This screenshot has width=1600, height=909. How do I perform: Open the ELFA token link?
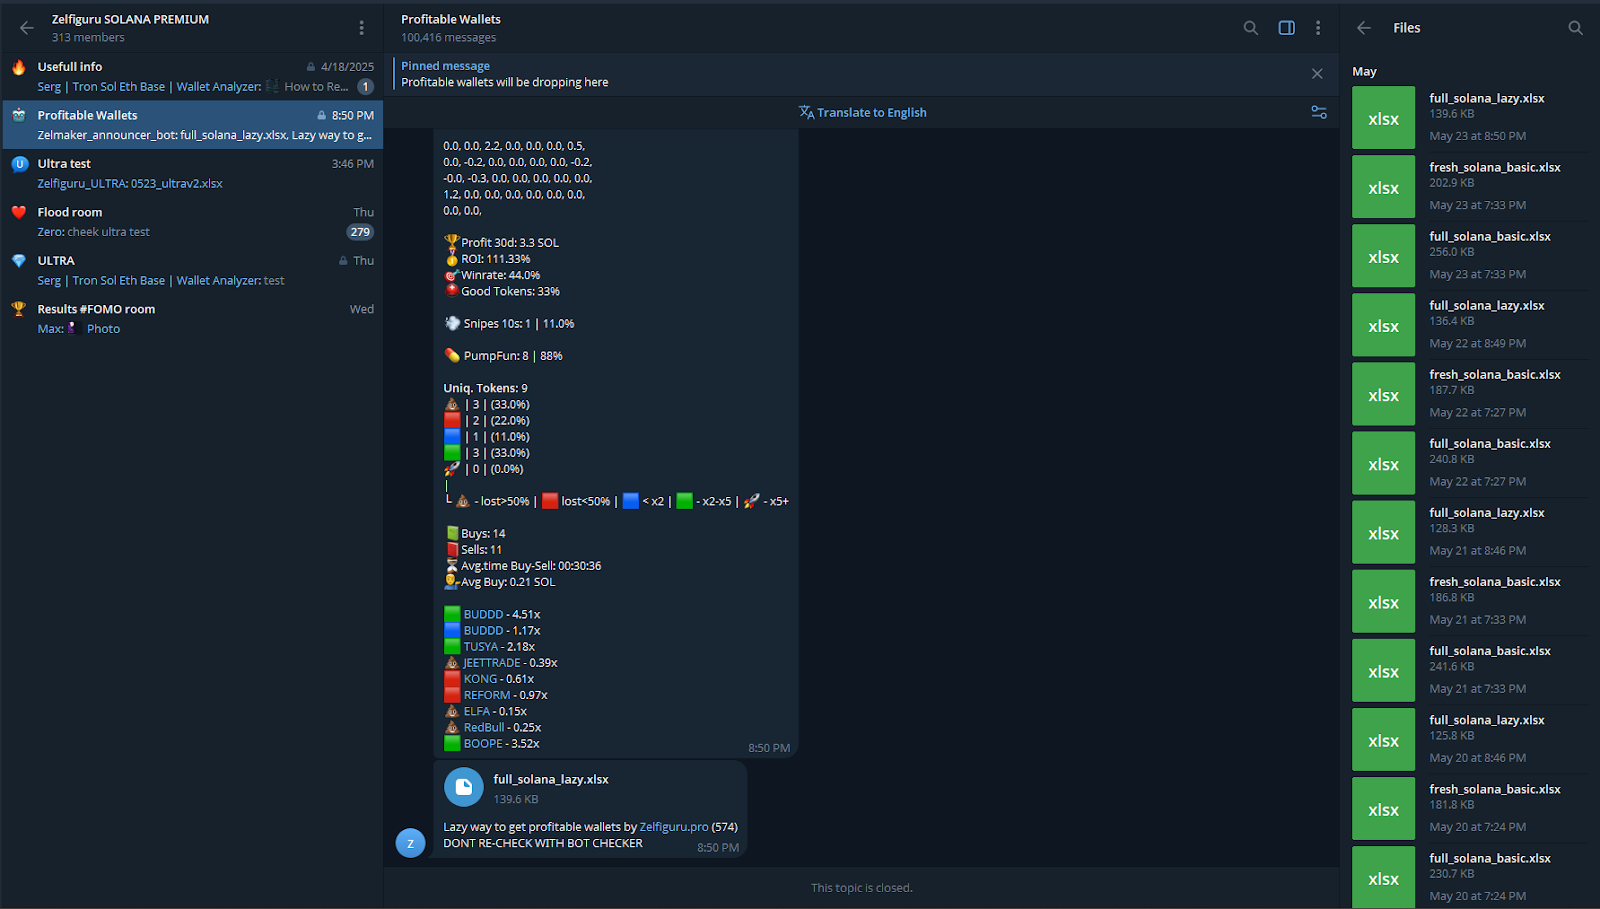477,711
